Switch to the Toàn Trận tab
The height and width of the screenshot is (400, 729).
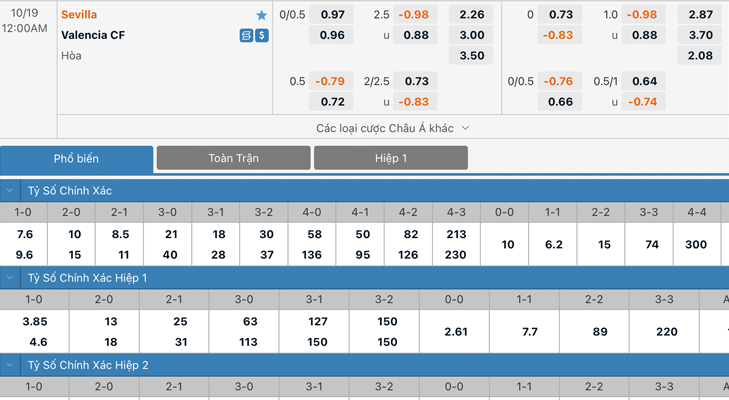coord(233,158)
